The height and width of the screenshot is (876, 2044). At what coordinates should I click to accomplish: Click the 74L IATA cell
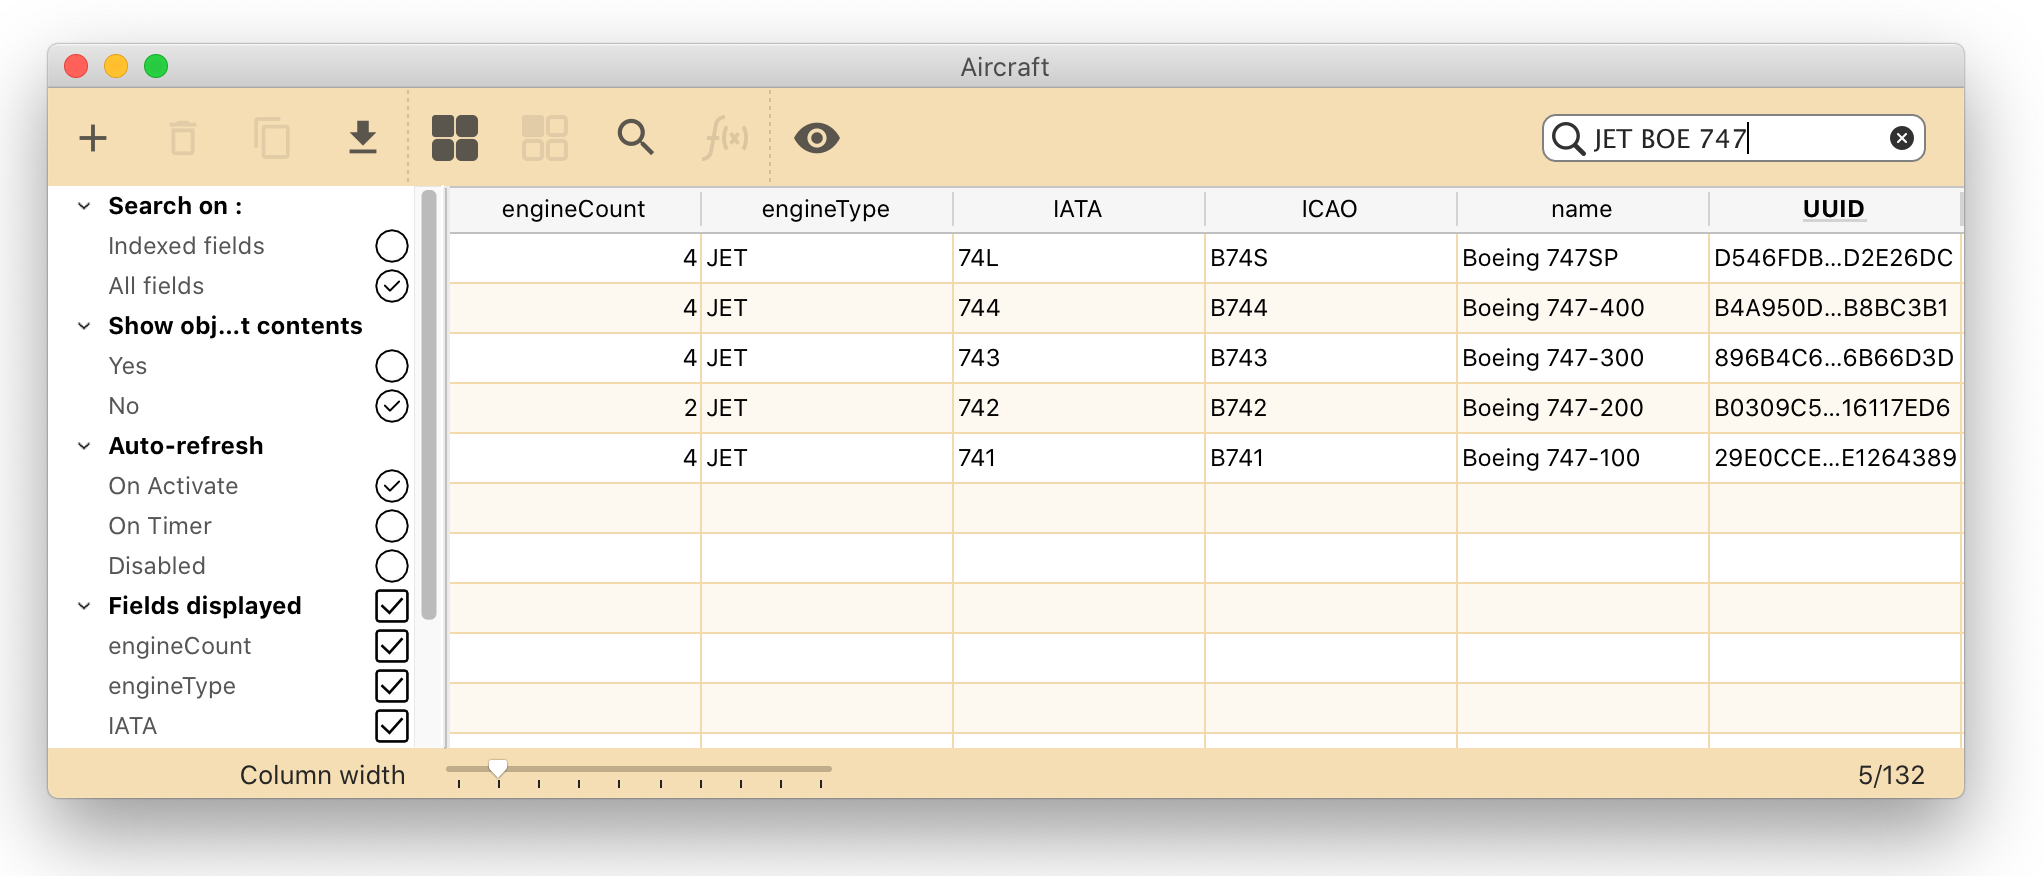point(1078,258)
